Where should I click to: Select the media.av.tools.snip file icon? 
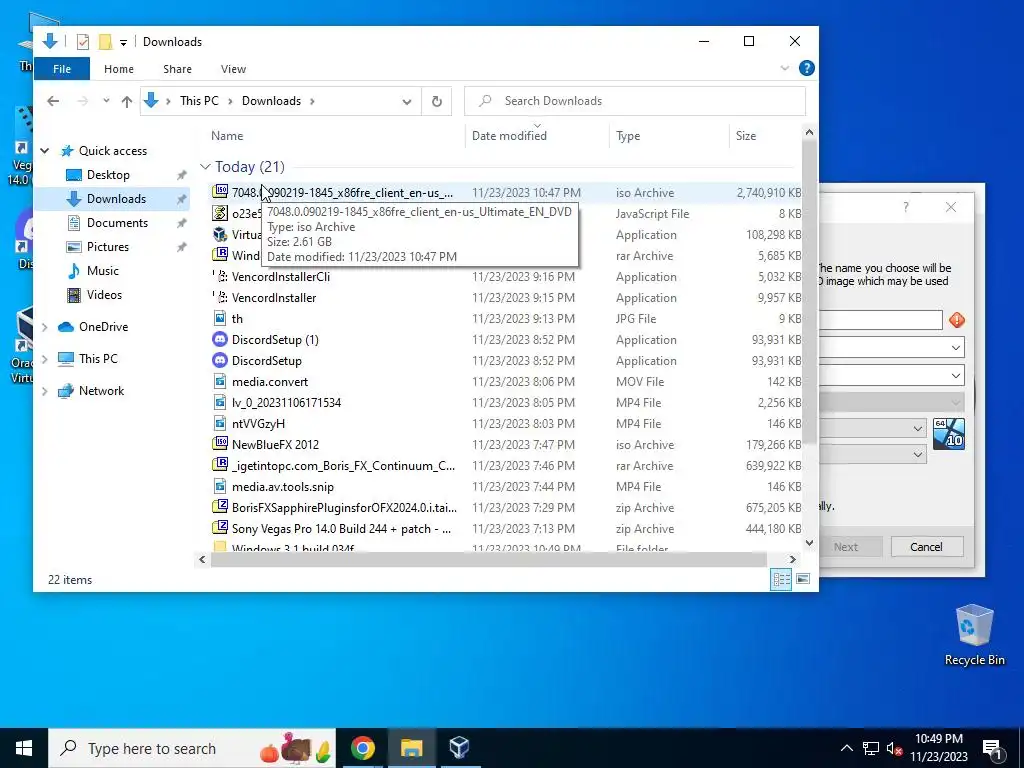click(x=220, y=487)
